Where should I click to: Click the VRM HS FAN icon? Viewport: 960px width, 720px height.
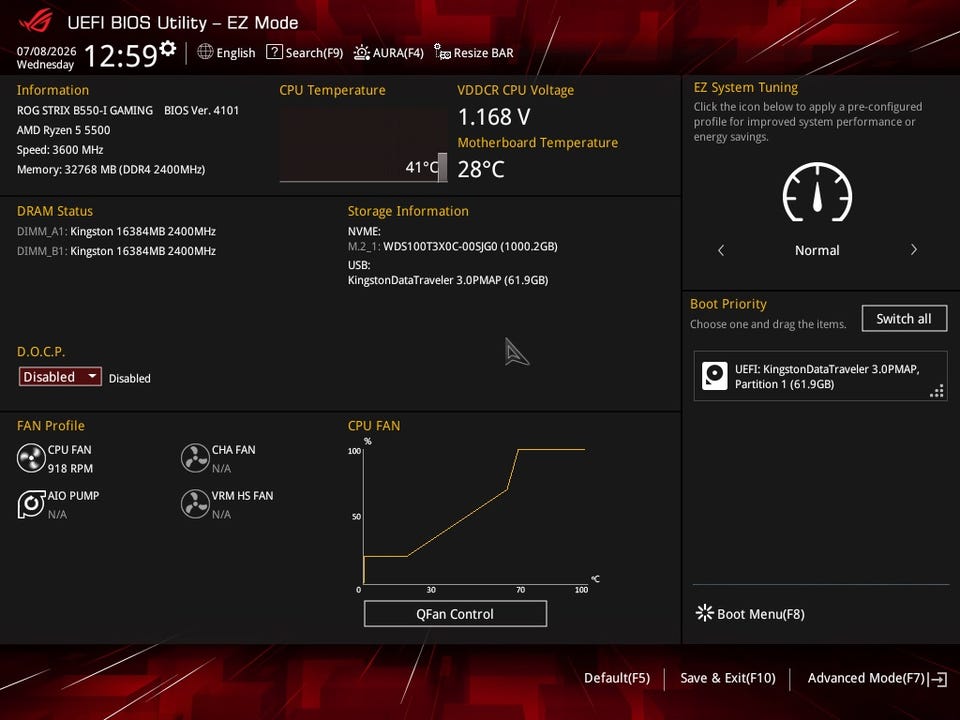click(x=195, y=504)
